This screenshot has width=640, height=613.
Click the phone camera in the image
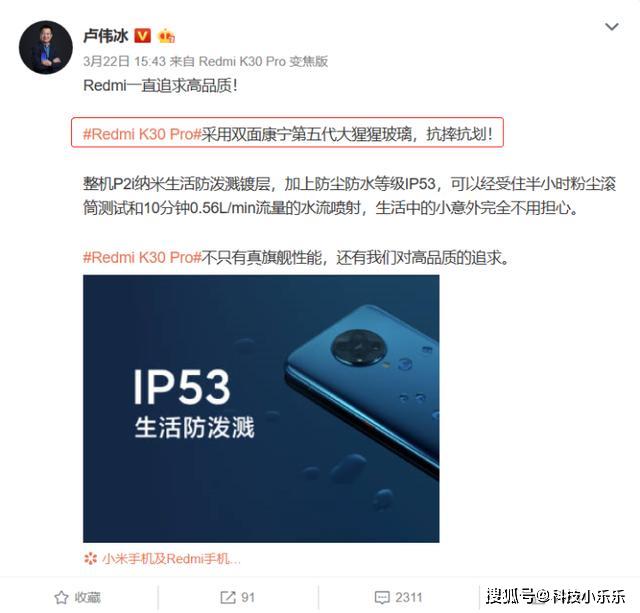click(359, 348)
